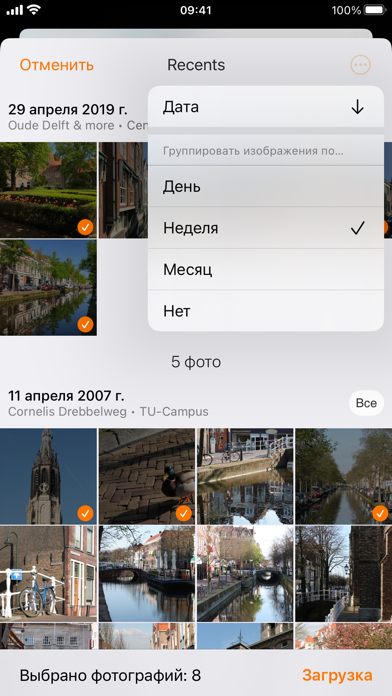Deselect the canal with blue sky photo

[48, 288]
